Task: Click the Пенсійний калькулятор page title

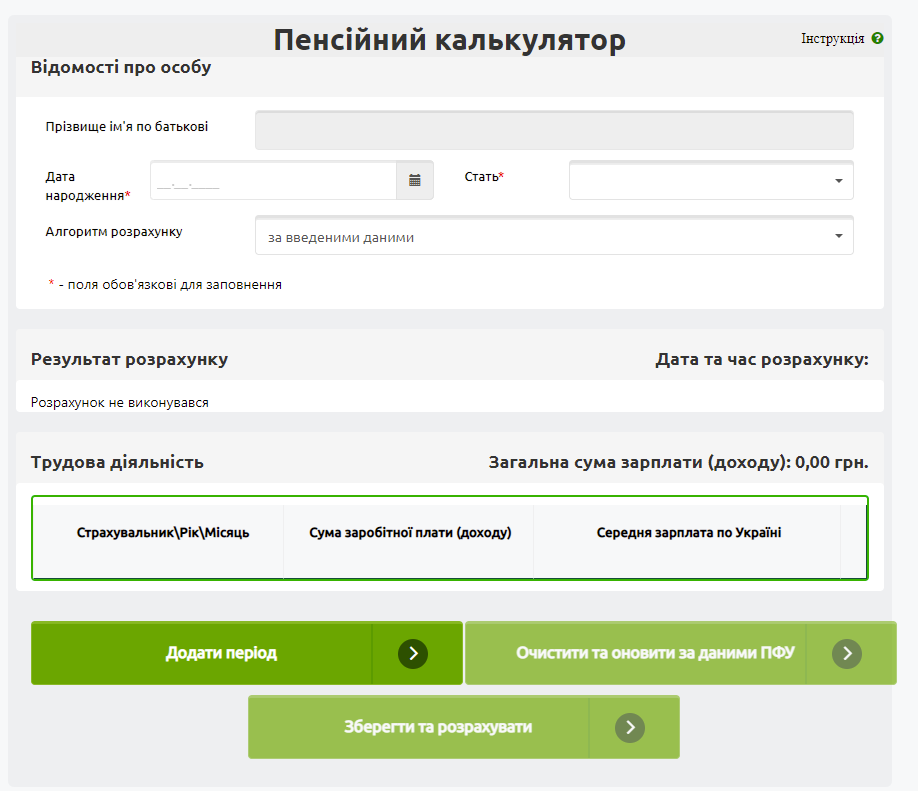Action: click(x=449, y=40)
